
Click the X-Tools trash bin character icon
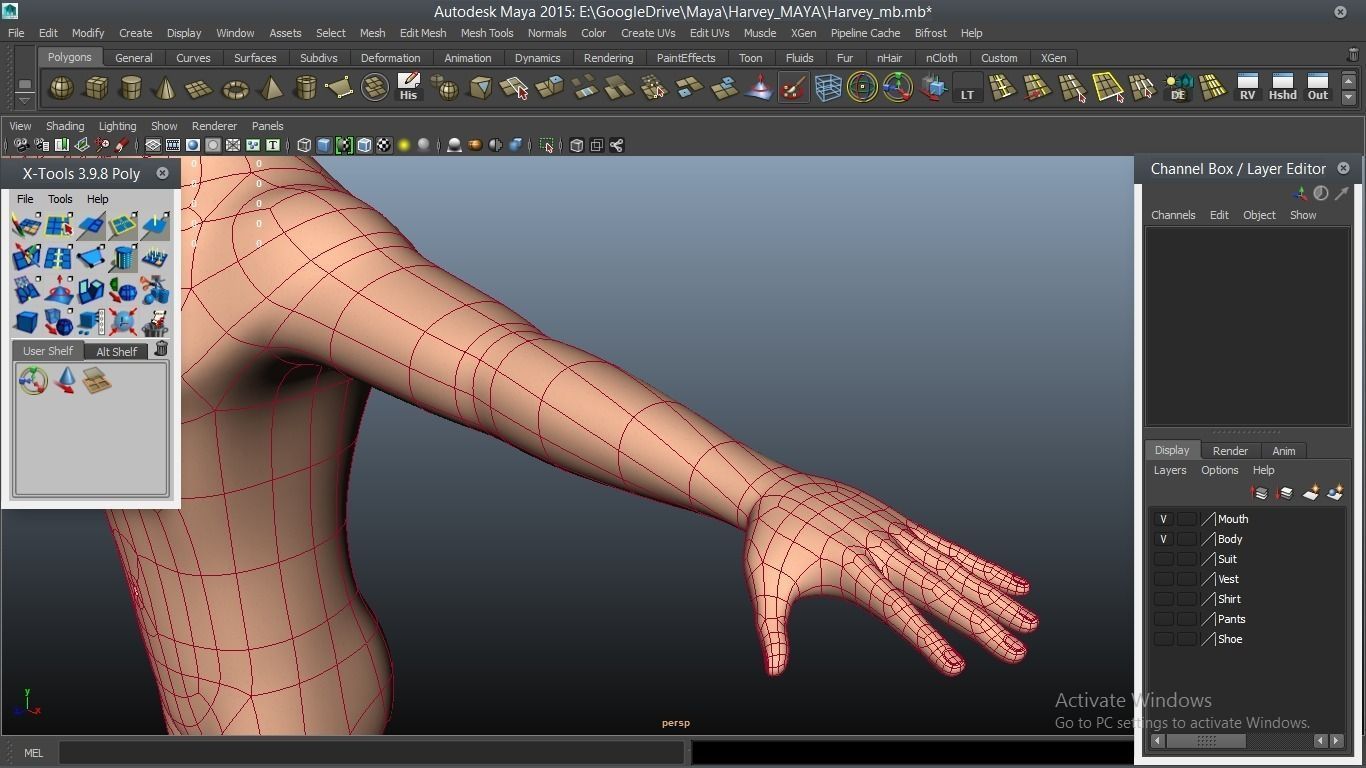155,322
